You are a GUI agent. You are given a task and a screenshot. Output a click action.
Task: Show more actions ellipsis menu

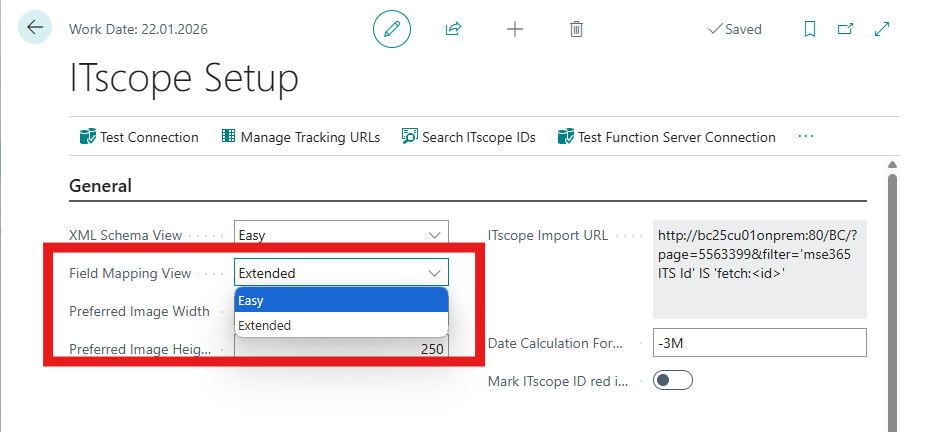pyautogui.click(x=806, y=137)
